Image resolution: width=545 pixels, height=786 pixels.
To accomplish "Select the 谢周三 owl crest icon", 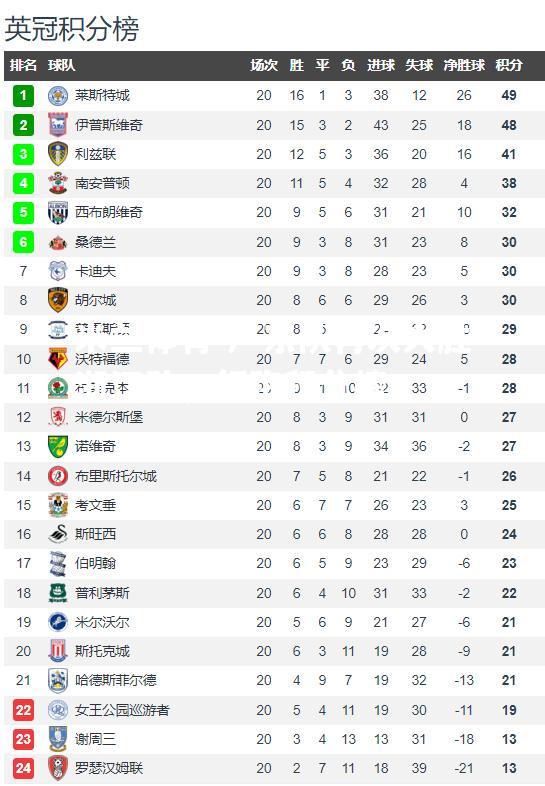I will 58,739.
